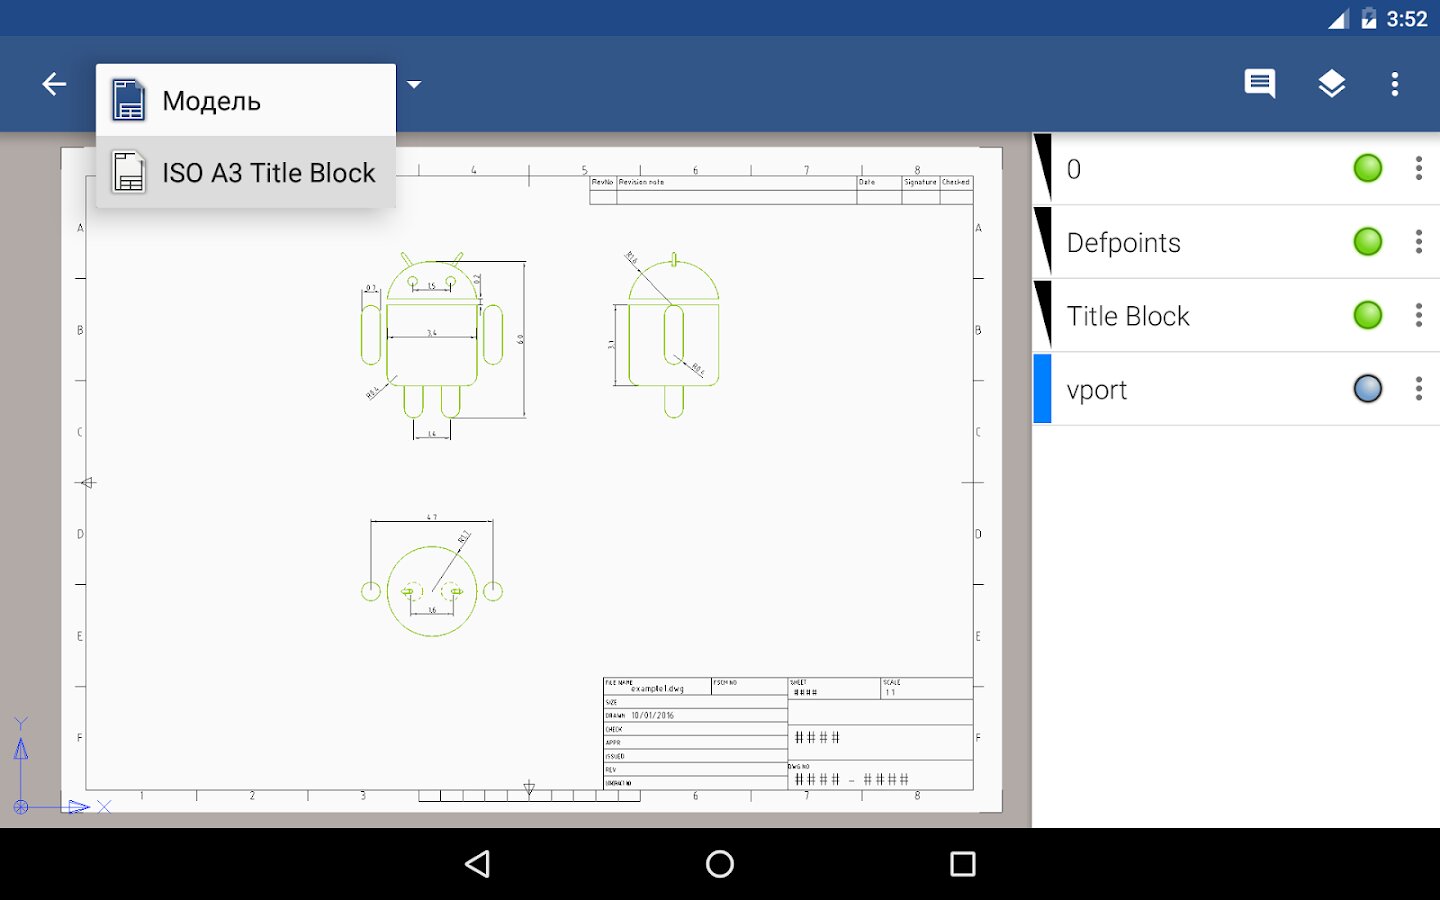Select the Title Block layer name

tap(1128, 316)
